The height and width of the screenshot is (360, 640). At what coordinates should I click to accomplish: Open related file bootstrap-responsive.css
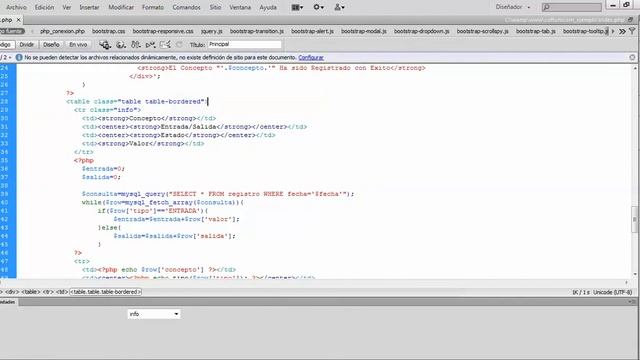point(163,31)
